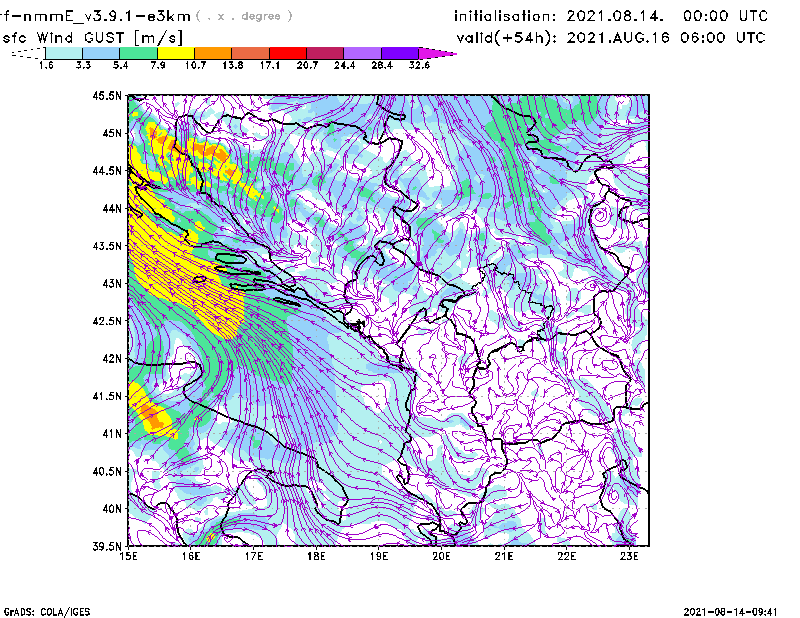Image resolution: width=800 pixels, height=618 pixels.
Task: Click the magenta arrow end of legend
Action: point(437,53)
